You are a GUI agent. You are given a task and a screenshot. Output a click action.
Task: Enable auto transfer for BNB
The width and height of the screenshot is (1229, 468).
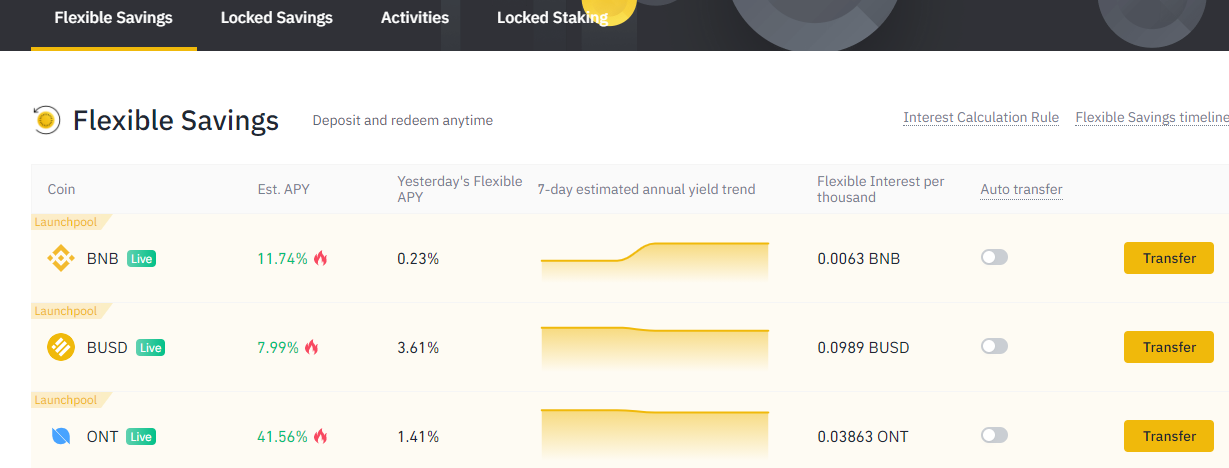(x=994, y=257)
